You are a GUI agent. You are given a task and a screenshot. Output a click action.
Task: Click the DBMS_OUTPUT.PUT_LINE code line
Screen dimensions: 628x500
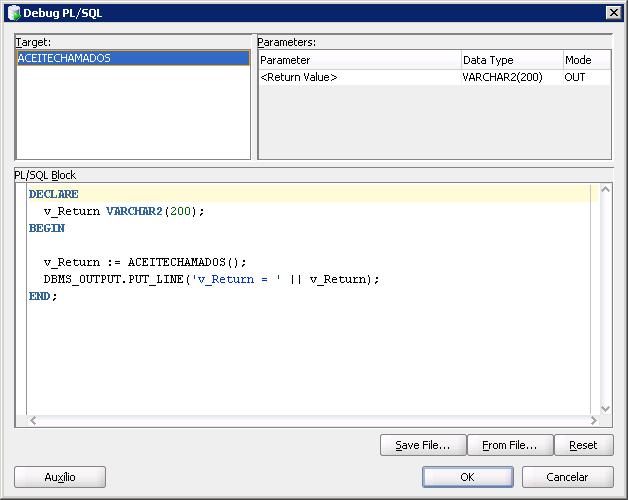click(x=211, y=279)
